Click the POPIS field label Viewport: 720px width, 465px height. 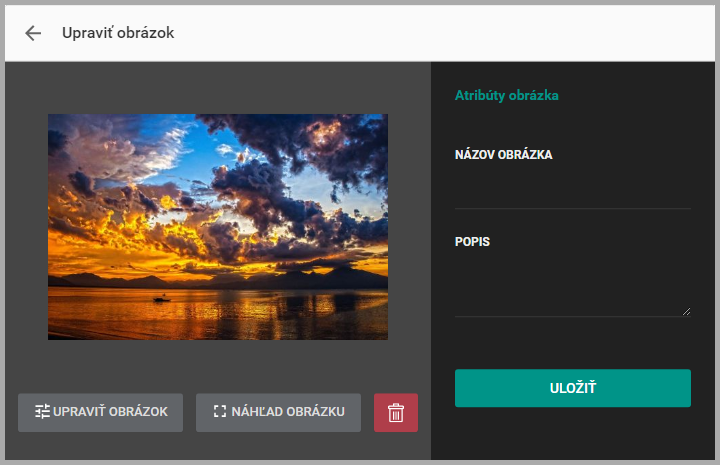pyautogui.click(x=472, y=241)
